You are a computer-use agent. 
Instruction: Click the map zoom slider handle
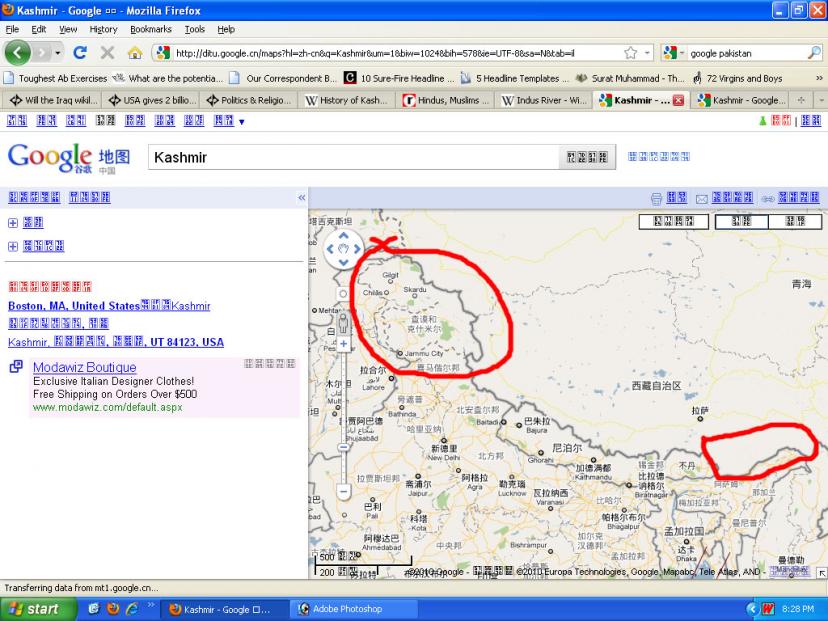[343, 447]
